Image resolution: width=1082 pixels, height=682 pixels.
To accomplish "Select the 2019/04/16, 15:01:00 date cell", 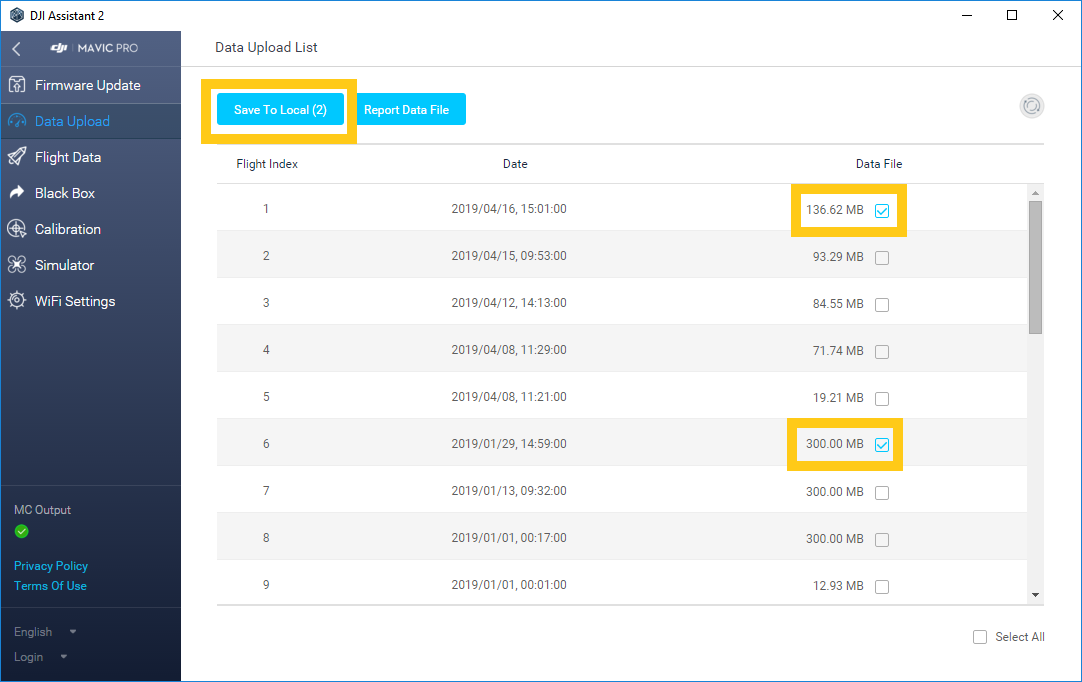I will pyautogui.click(x=509, y=208).
